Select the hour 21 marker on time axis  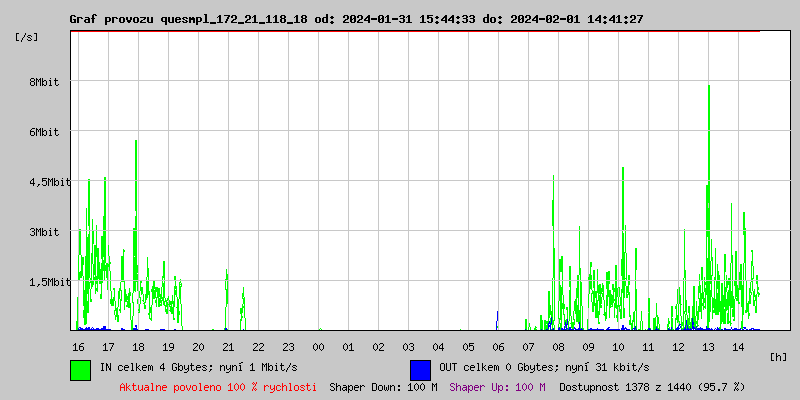coord(228,346)
